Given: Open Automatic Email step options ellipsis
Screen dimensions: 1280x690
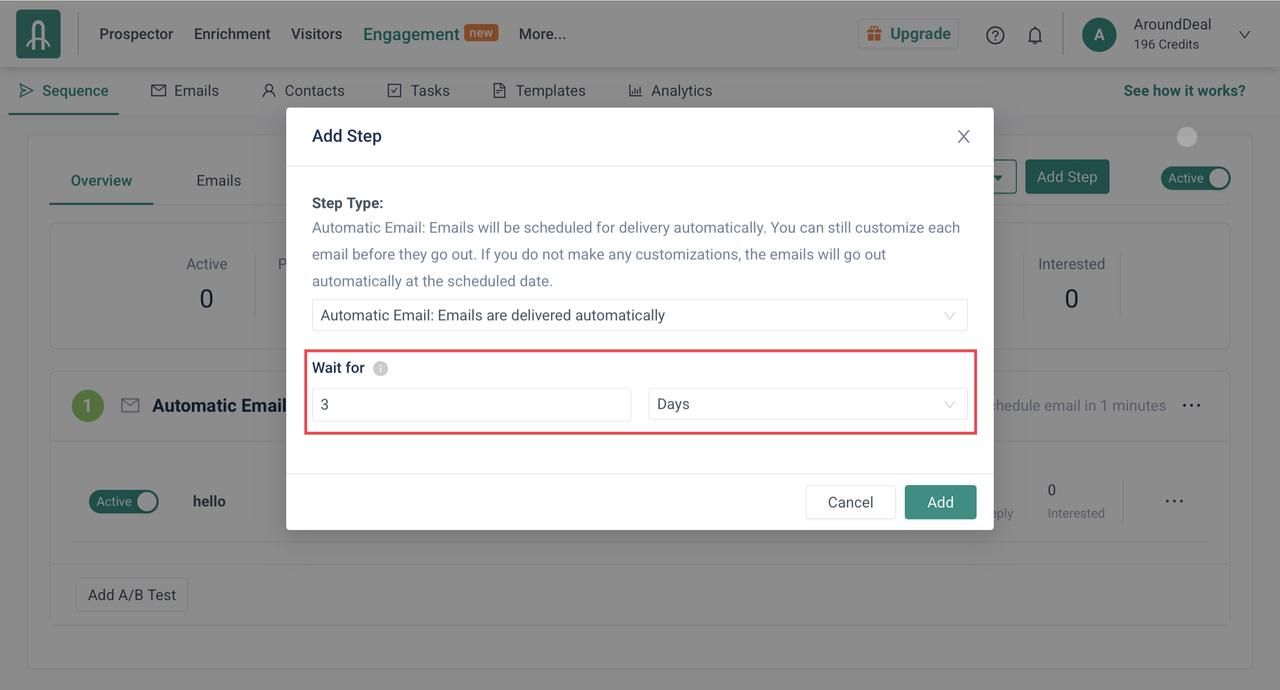Looking at the screenshot, I should (x=1191, y=406).
